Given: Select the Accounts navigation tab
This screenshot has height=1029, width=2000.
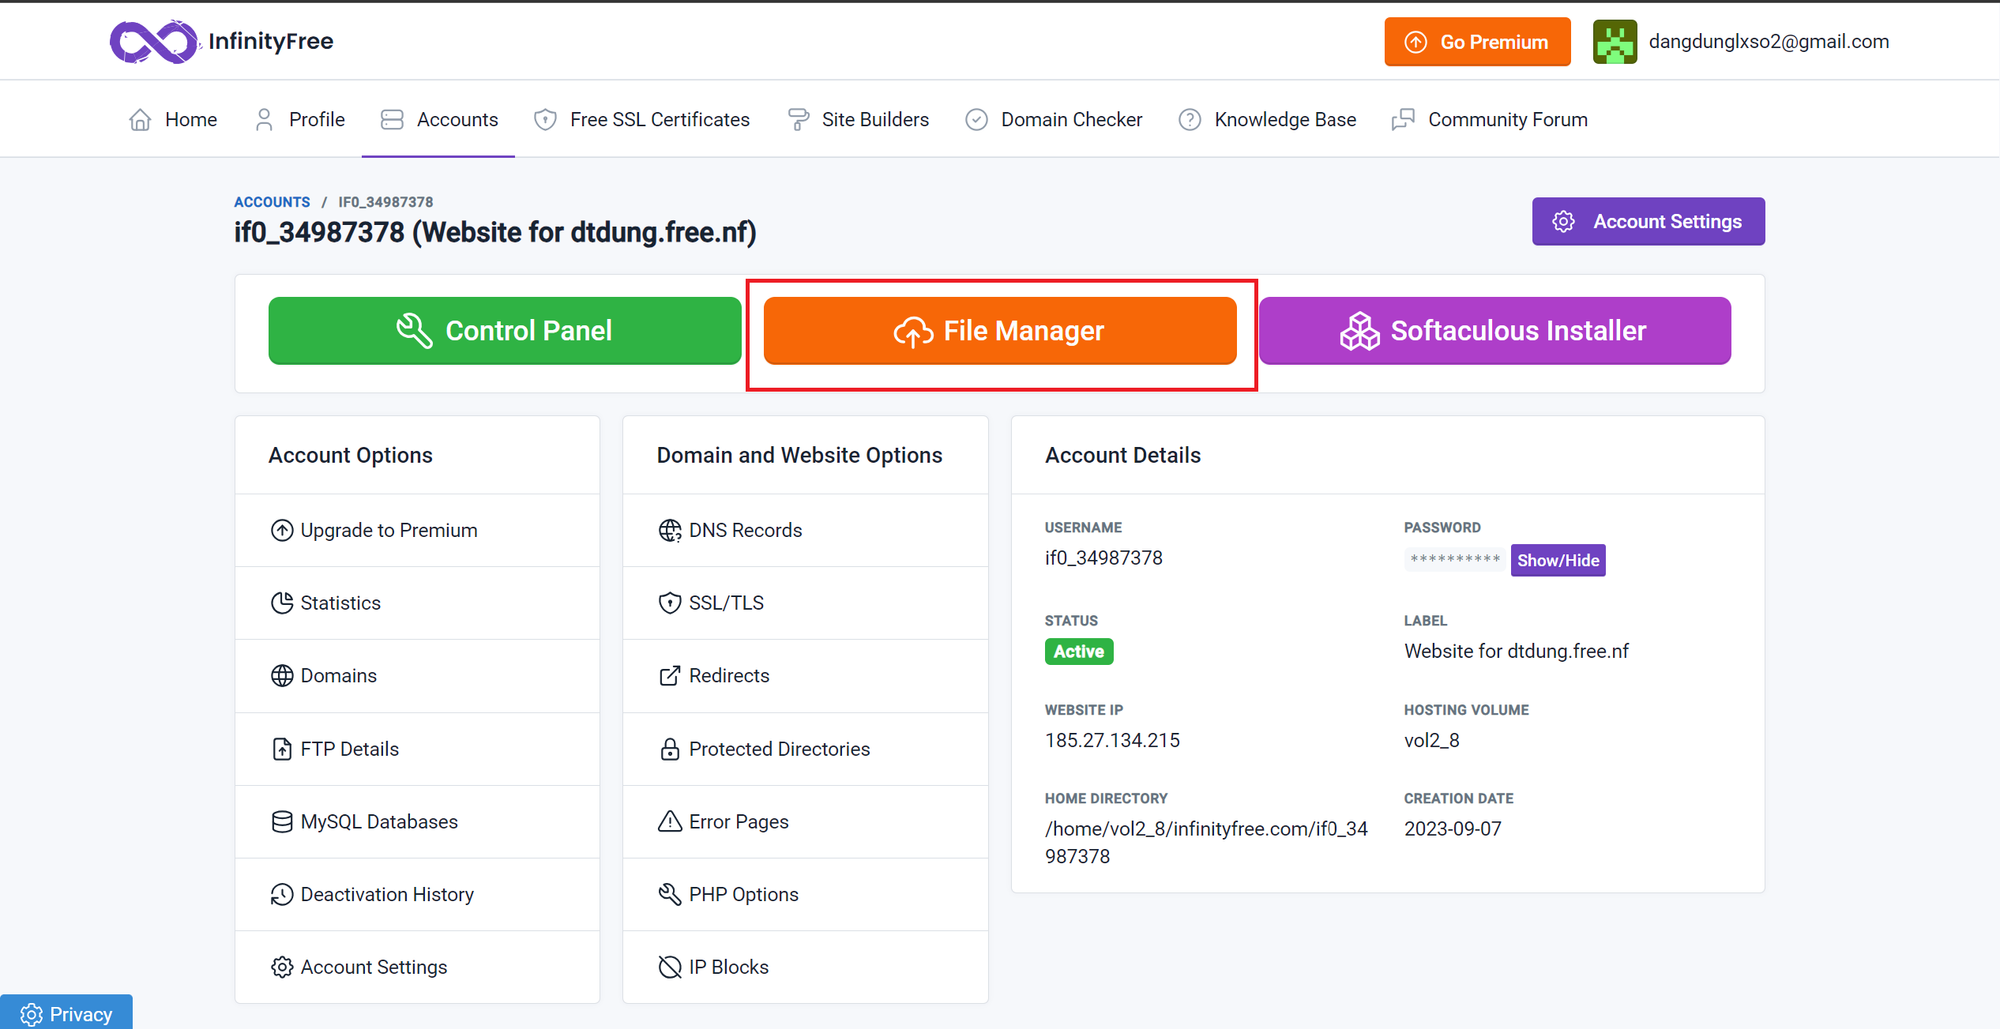Looking at the screenshot, I should pyautogui.click(x=439, y=120).
